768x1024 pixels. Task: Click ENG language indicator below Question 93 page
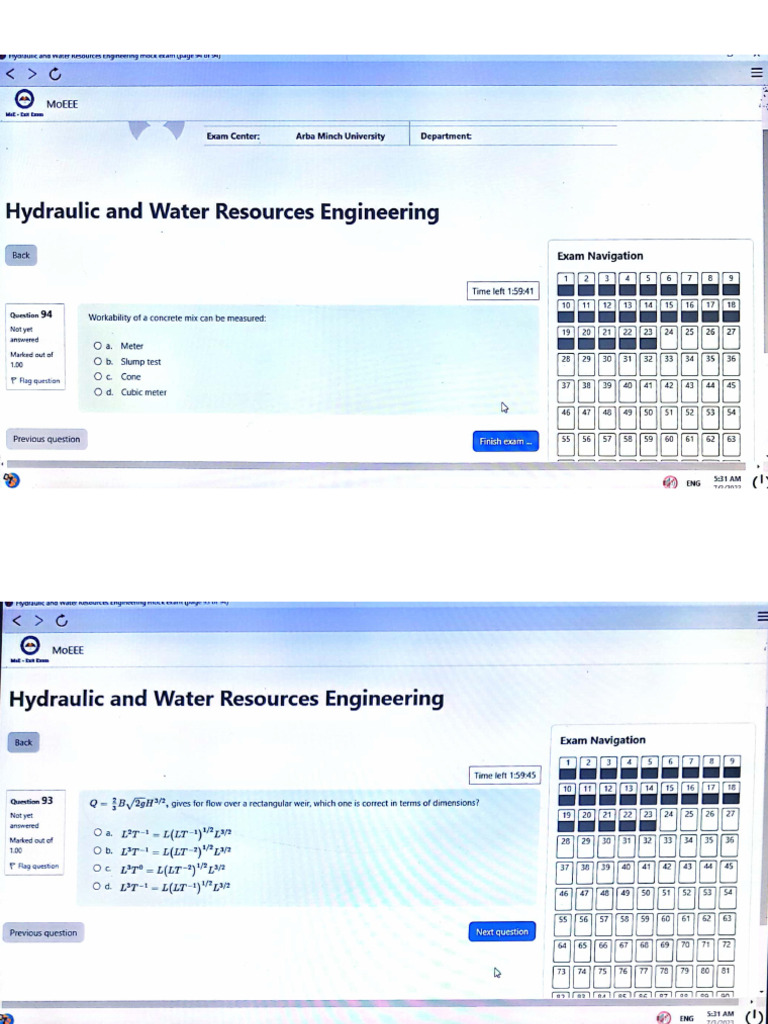(686, 1017)
